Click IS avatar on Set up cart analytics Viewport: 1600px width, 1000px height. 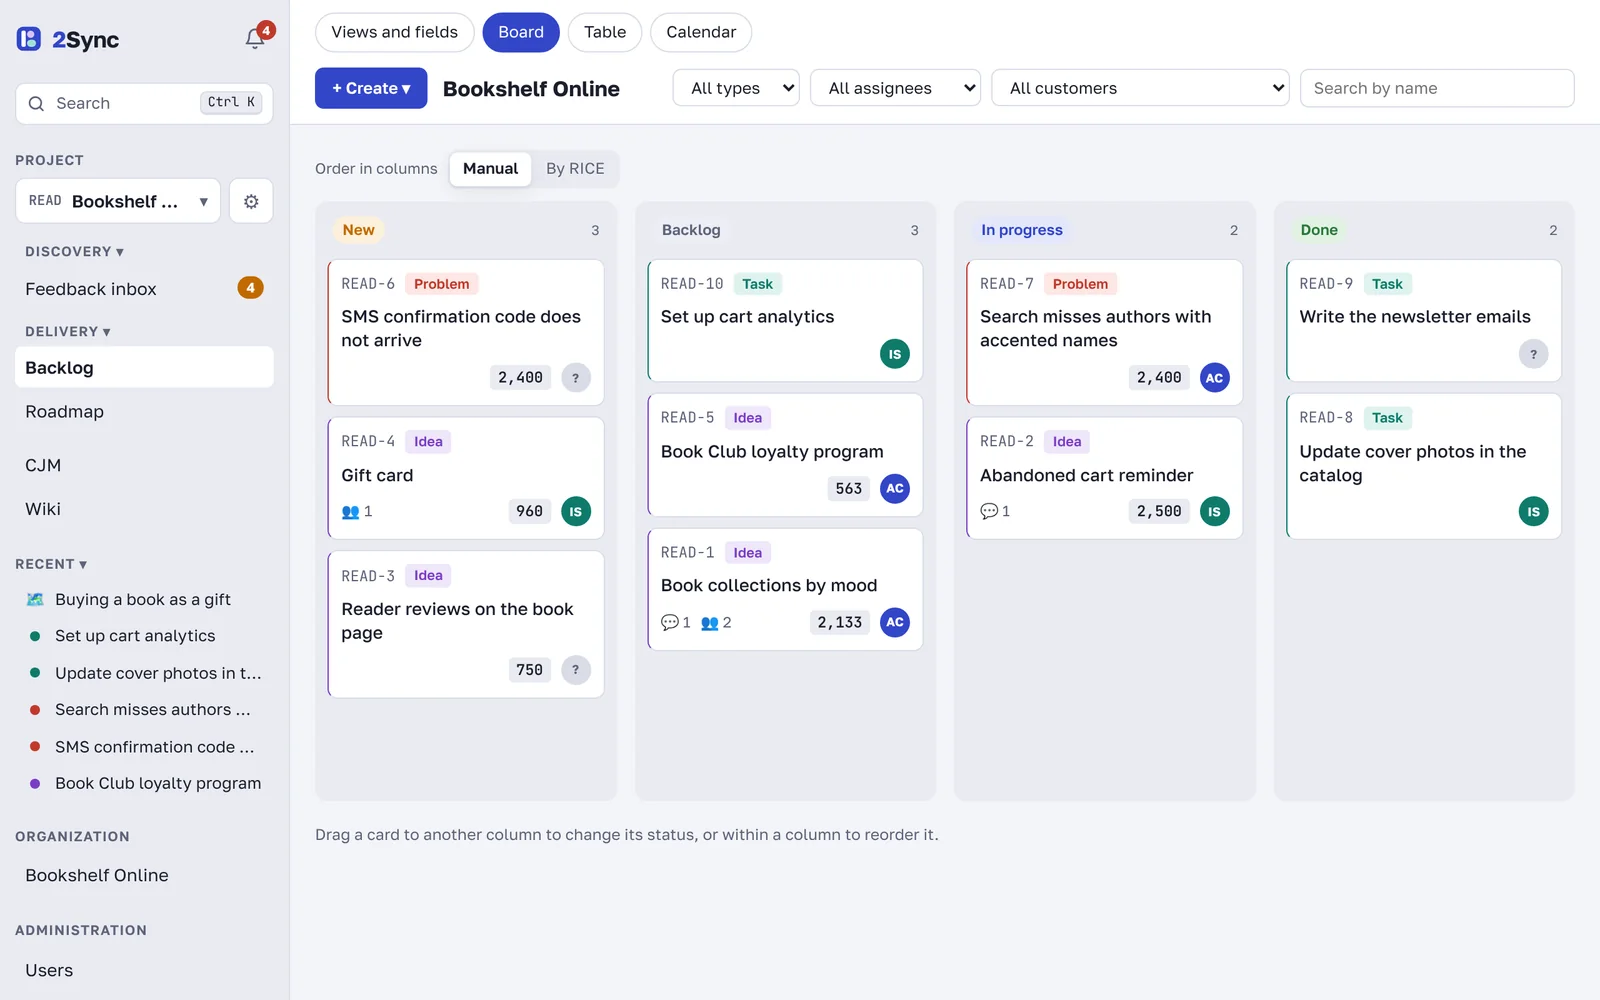(x=895, y=354)
